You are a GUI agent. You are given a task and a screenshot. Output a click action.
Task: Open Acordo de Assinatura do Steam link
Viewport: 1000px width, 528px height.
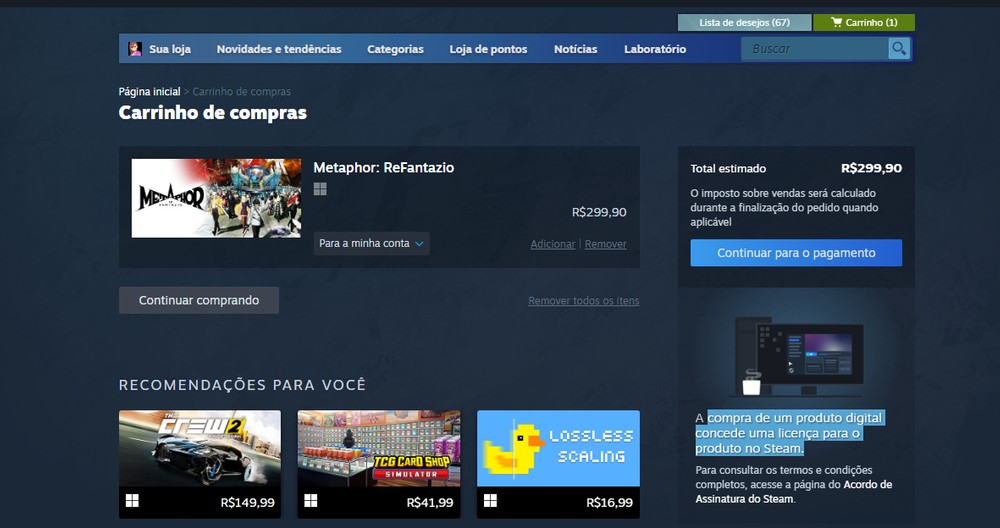pyautogui.click(x=793, y=492)
